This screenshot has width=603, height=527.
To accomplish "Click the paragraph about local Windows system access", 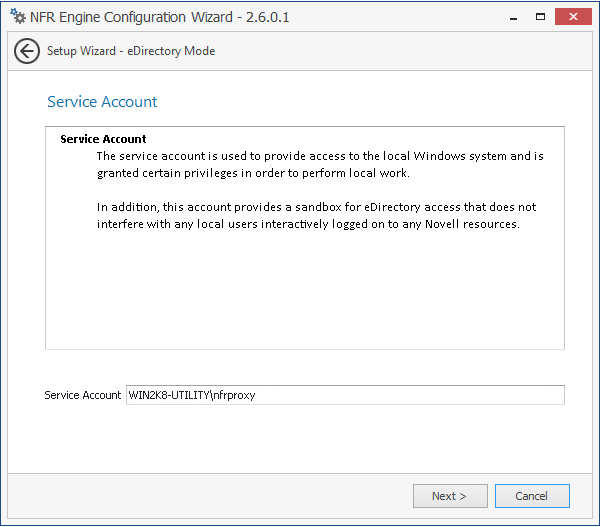I will [320, 165].
